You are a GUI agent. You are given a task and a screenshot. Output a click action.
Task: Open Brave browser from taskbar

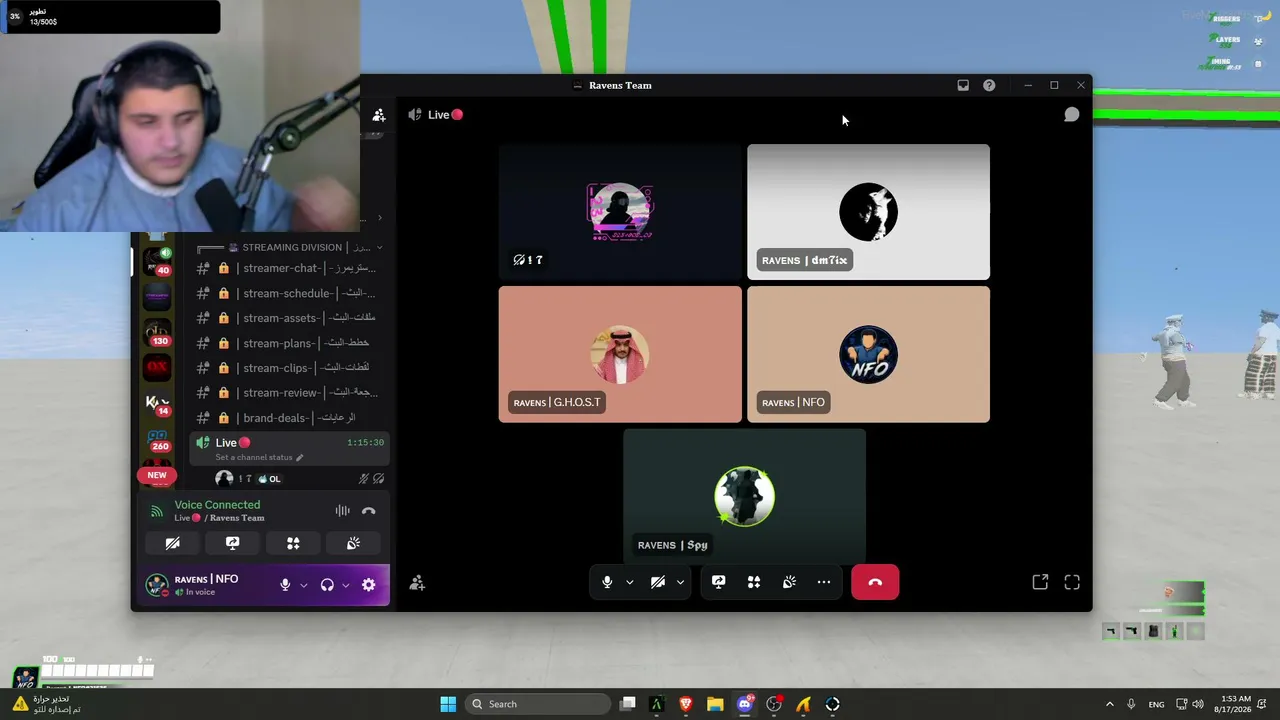[686, 704]
